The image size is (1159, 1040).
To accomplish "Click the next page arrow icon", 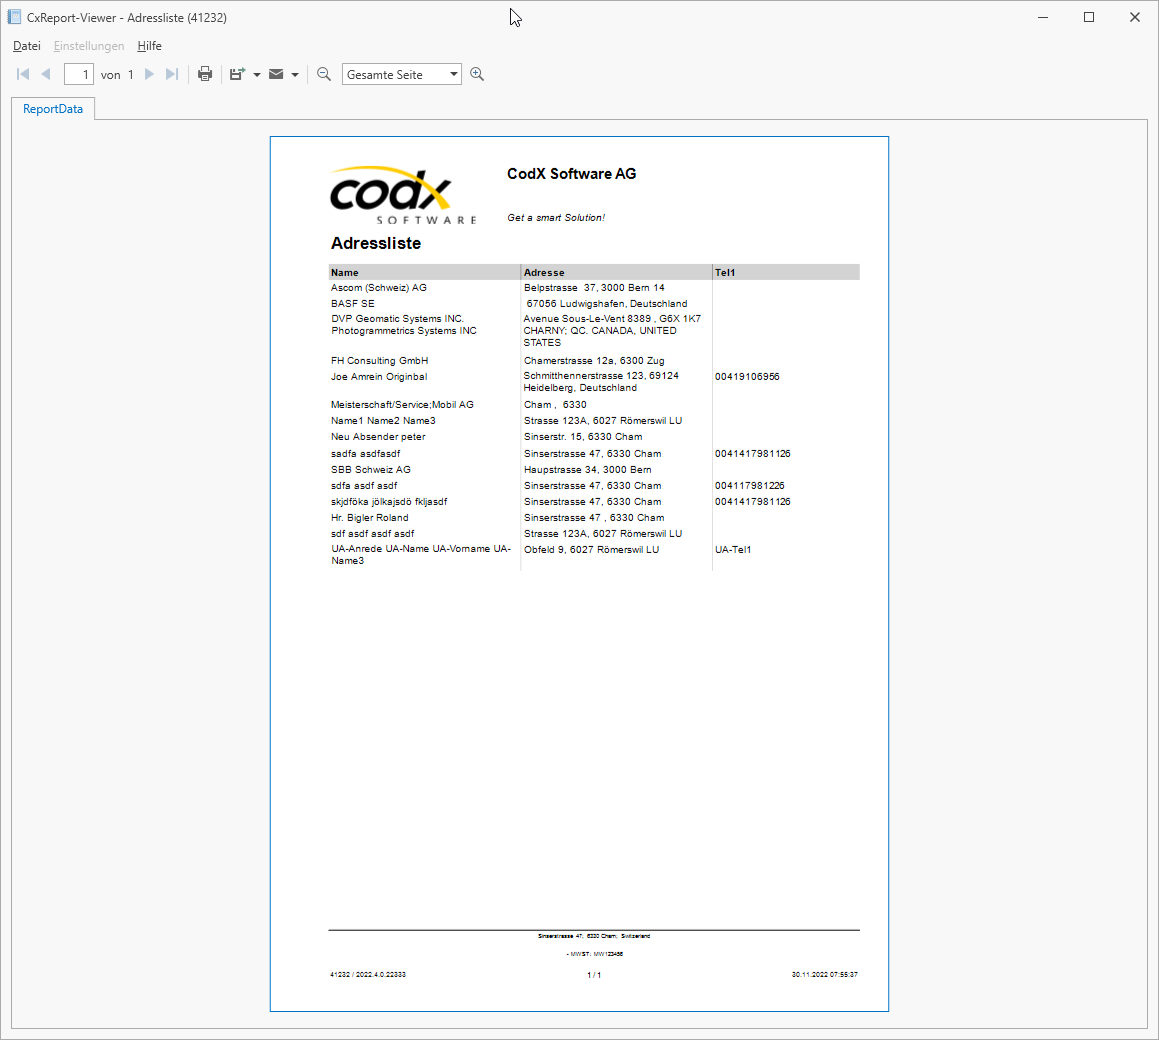I will pyautogui.click(x=149, y=73).
